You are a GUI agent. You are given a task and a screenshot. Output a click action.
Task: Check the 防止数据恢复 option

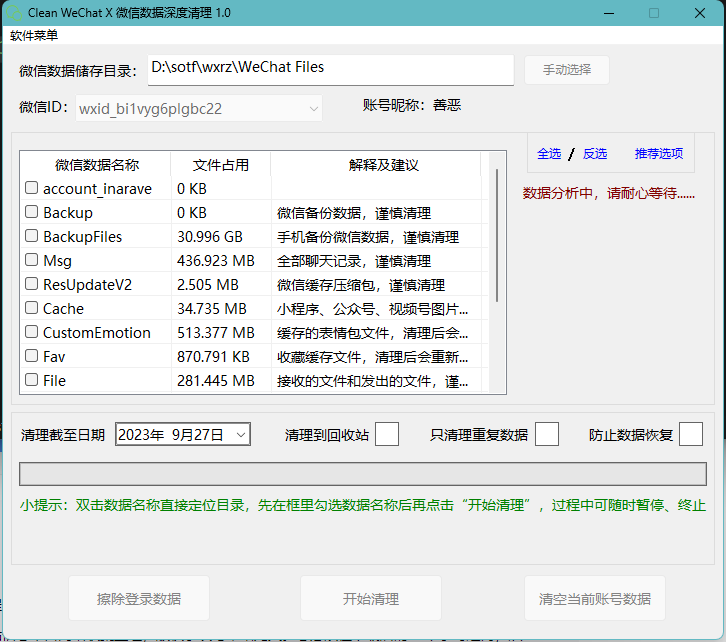click(691, 434)
